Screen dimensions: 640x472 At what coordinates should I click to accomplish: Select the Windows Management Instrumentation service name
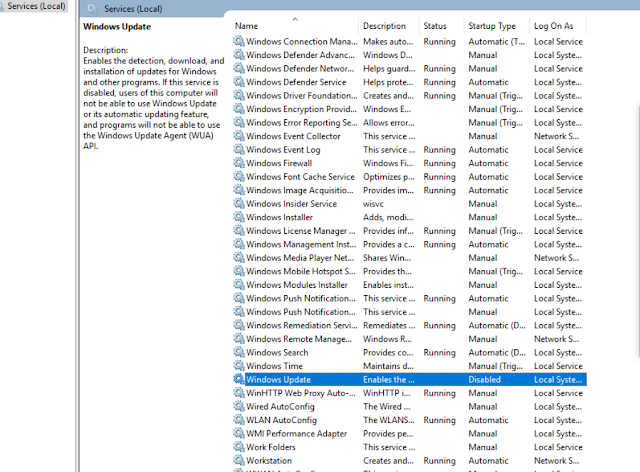301,244
